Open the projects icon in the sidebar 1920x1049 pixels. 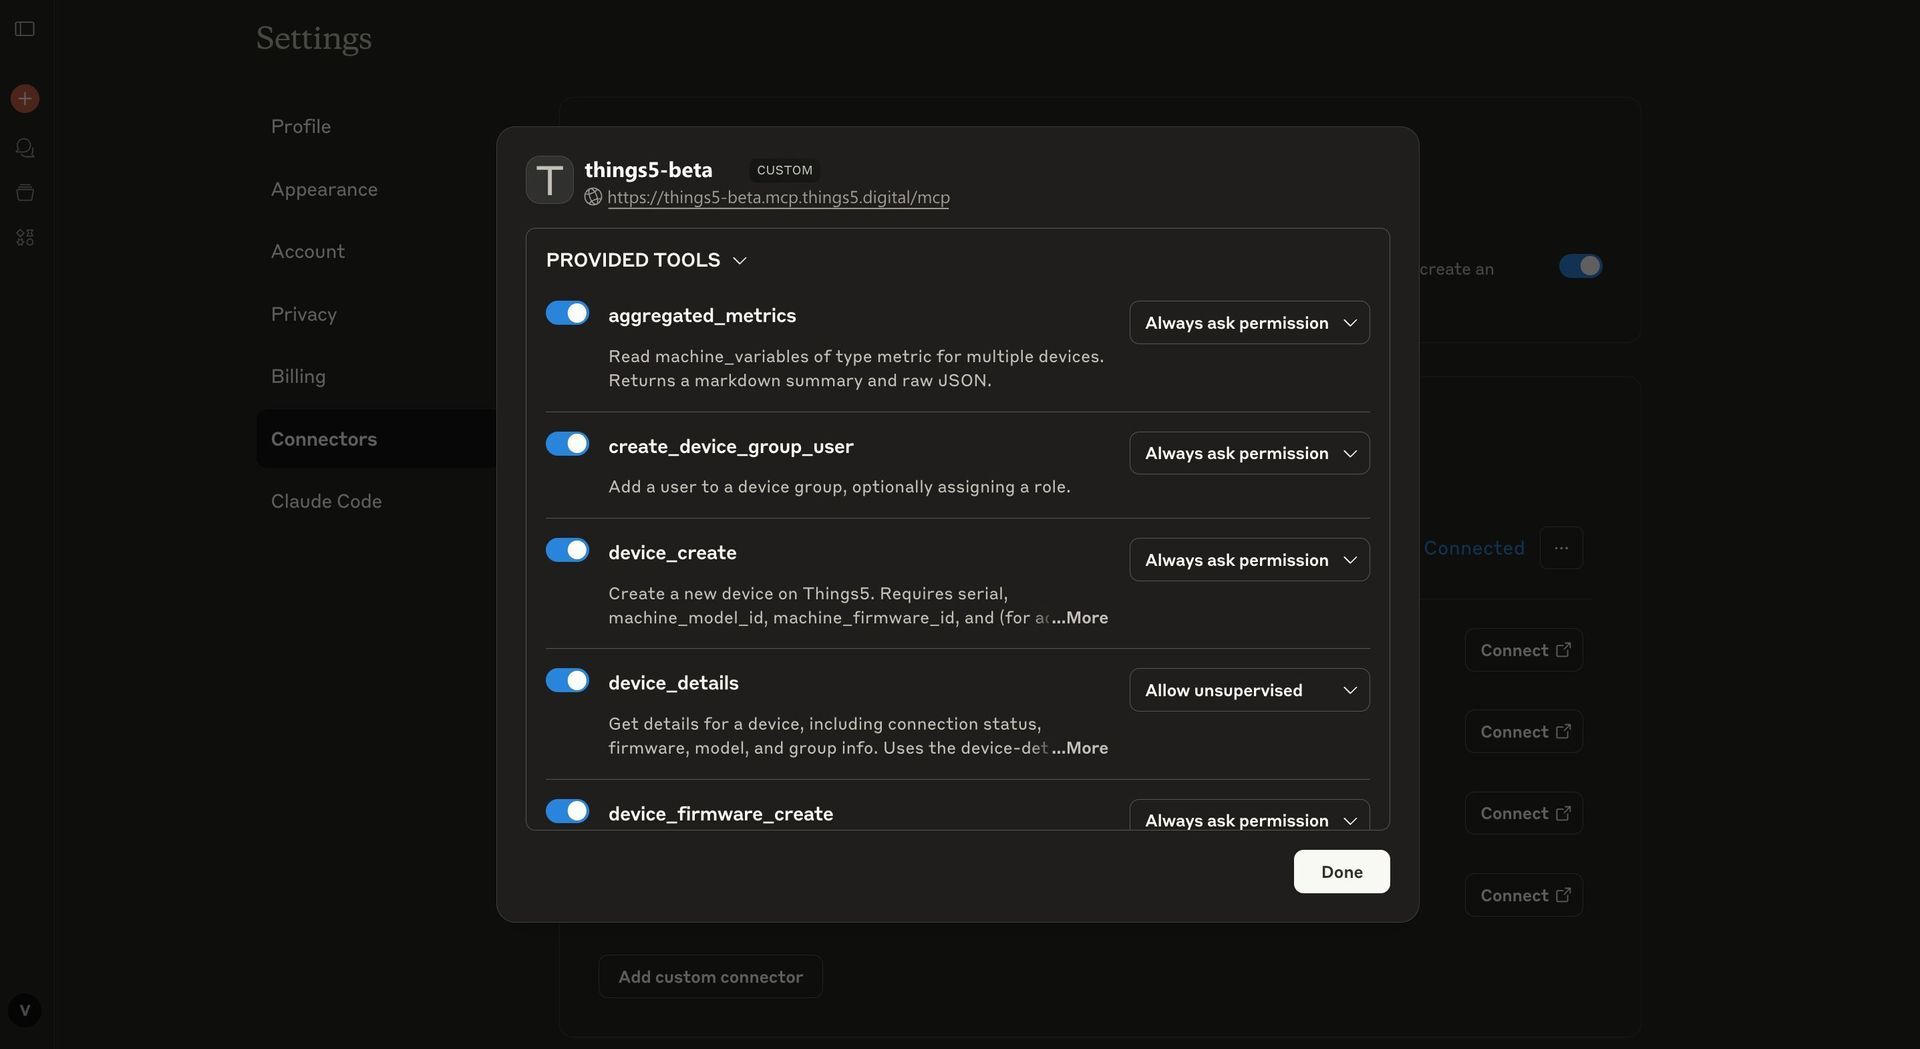tap(25, 192)
